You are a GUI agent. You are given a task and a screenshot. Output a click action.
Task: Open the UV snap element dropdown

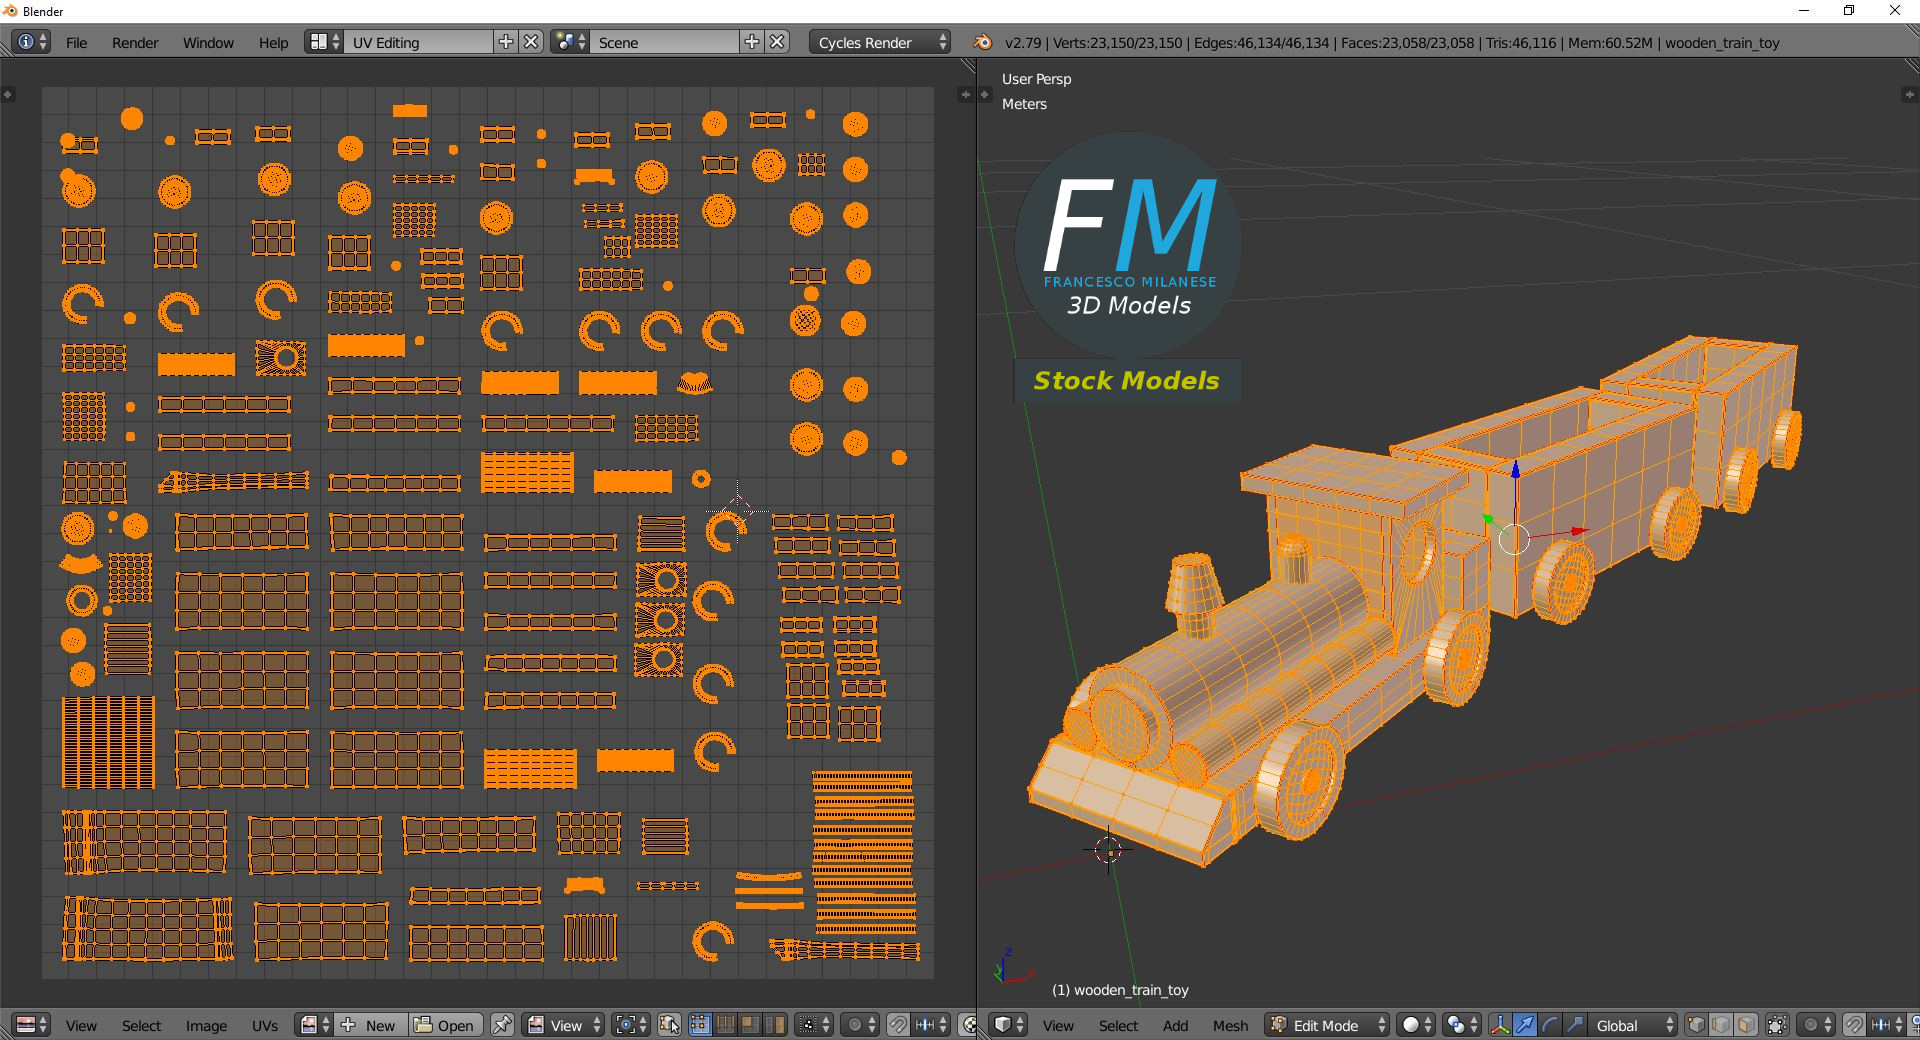pos(931,1025)
